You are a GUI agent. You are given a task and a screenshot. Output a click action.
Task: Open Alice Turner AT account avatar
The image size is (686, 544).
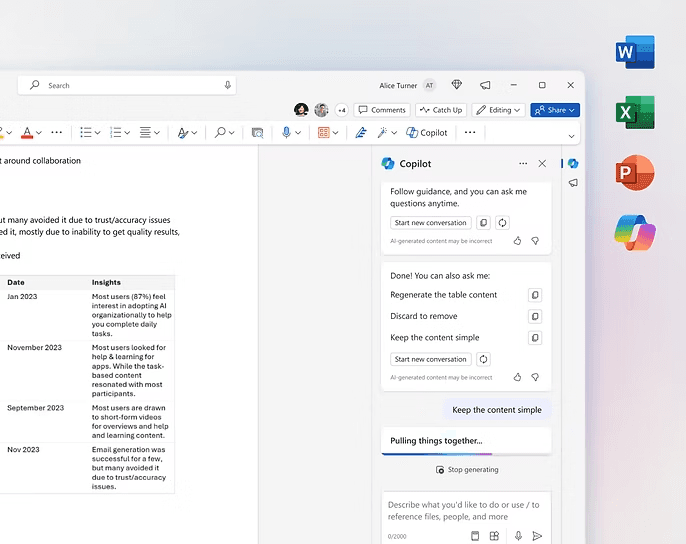pyautogui.click(x=430, y=85)
